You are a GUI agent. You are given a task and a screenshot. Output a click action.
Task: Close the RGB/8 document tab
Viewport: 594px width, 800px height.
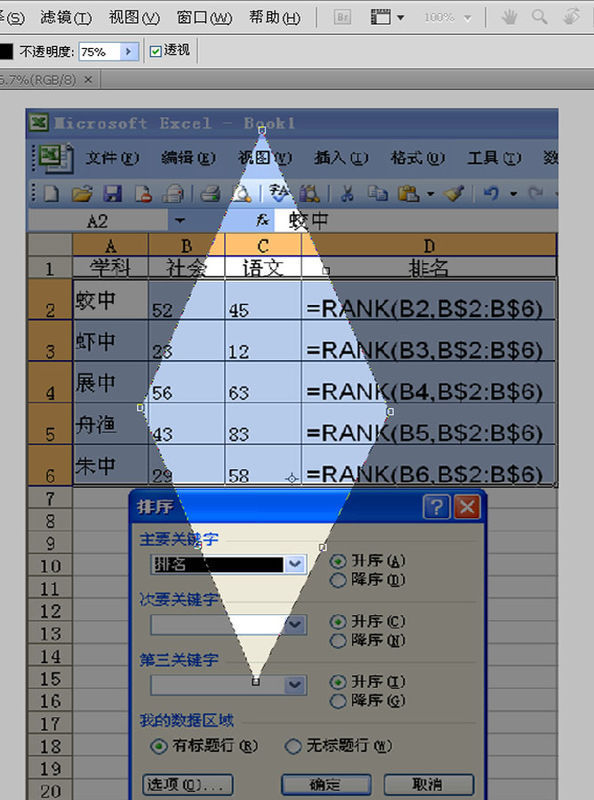pos(88,80)
